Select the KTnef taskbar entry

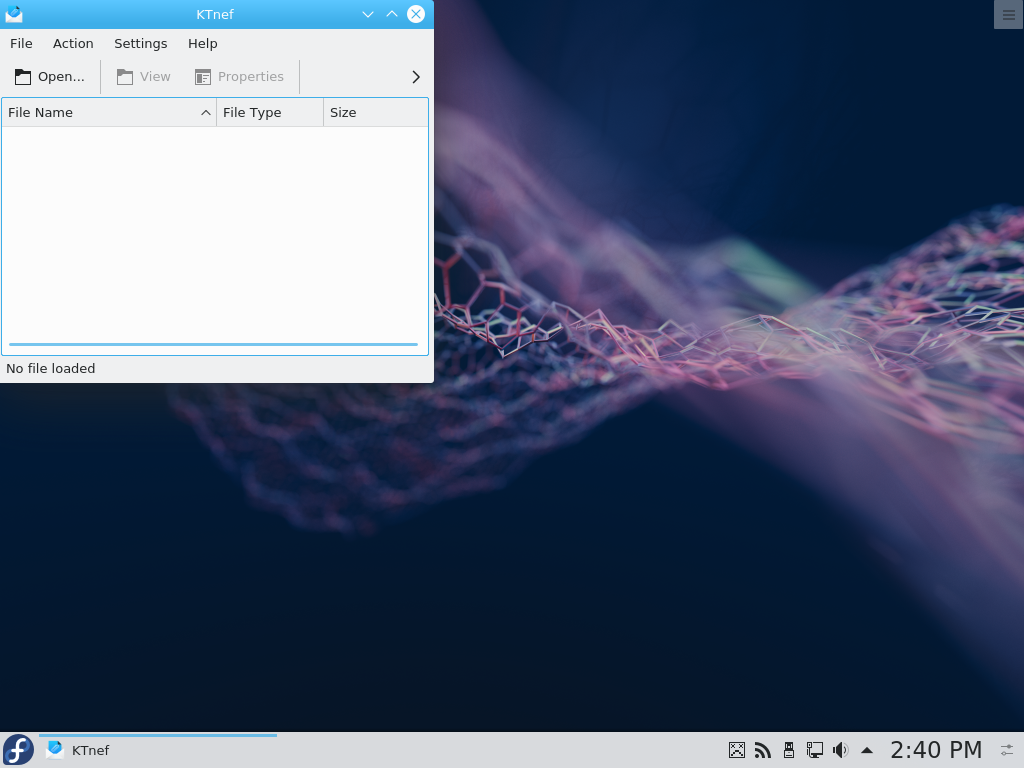click(x=157, y=750)
